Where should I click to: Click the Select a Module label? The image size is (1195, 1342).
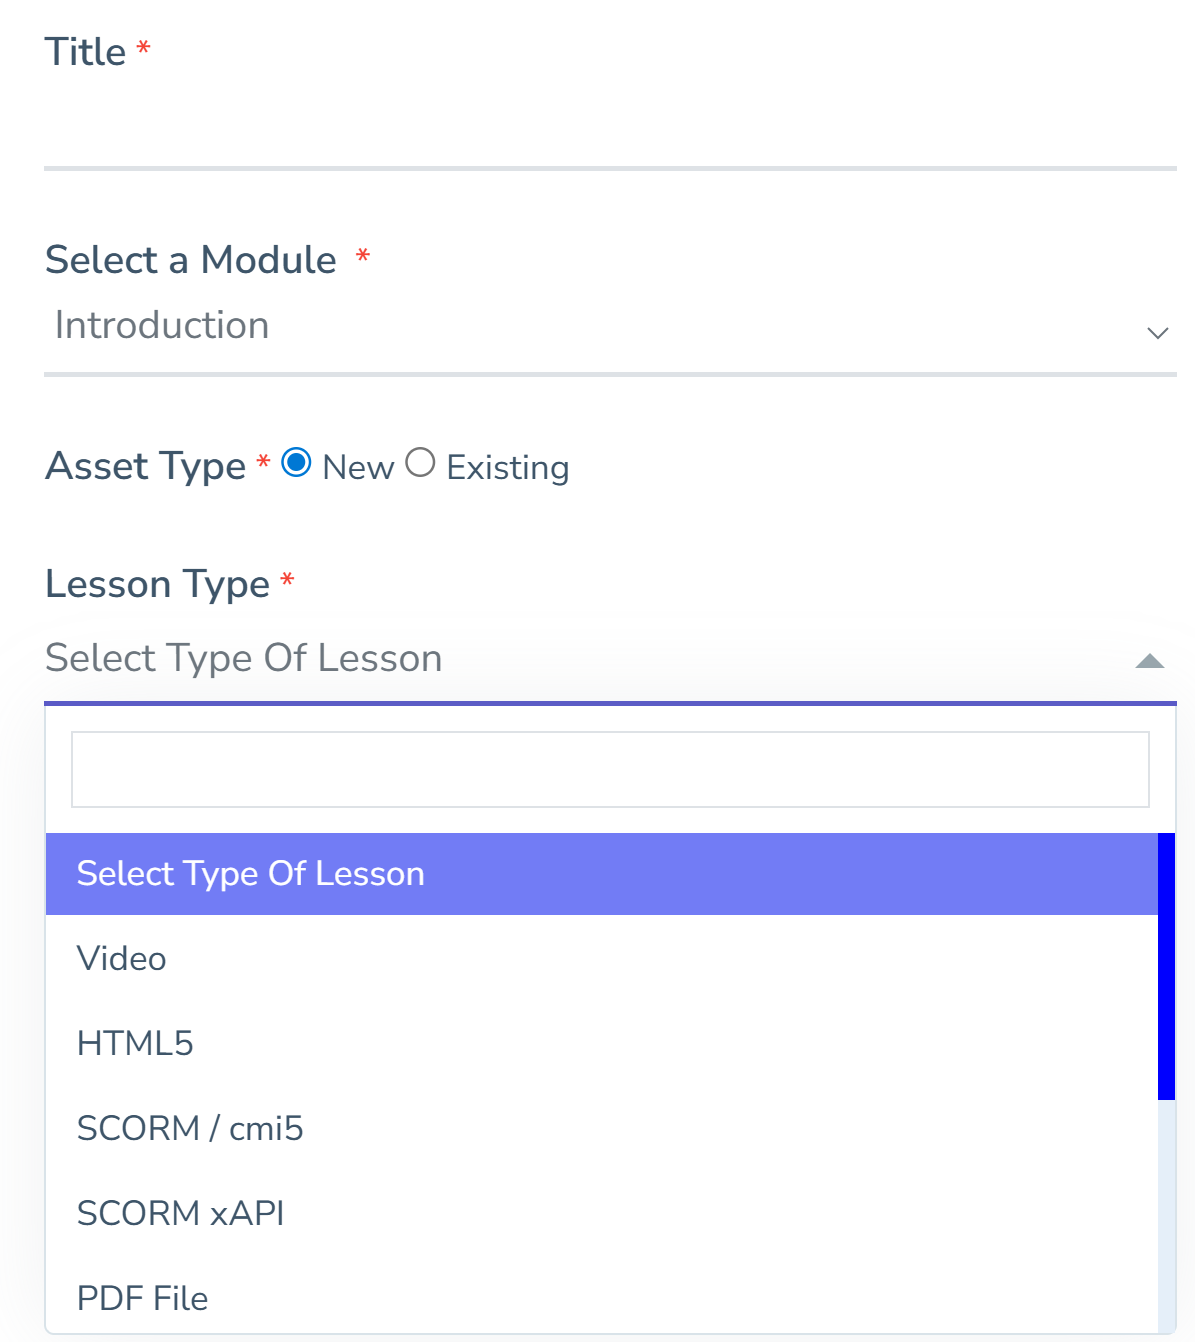click(191, 260)
